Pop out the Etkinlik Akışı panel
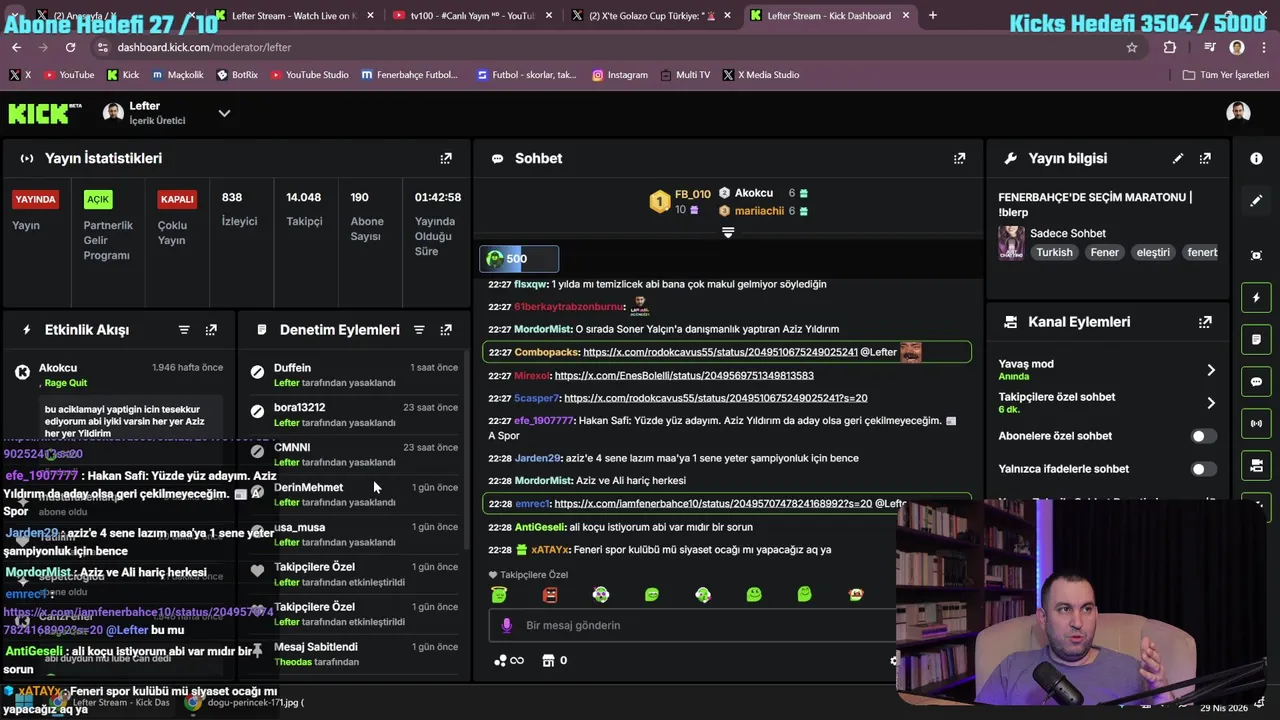1280x720 pixels. point(211,329)
